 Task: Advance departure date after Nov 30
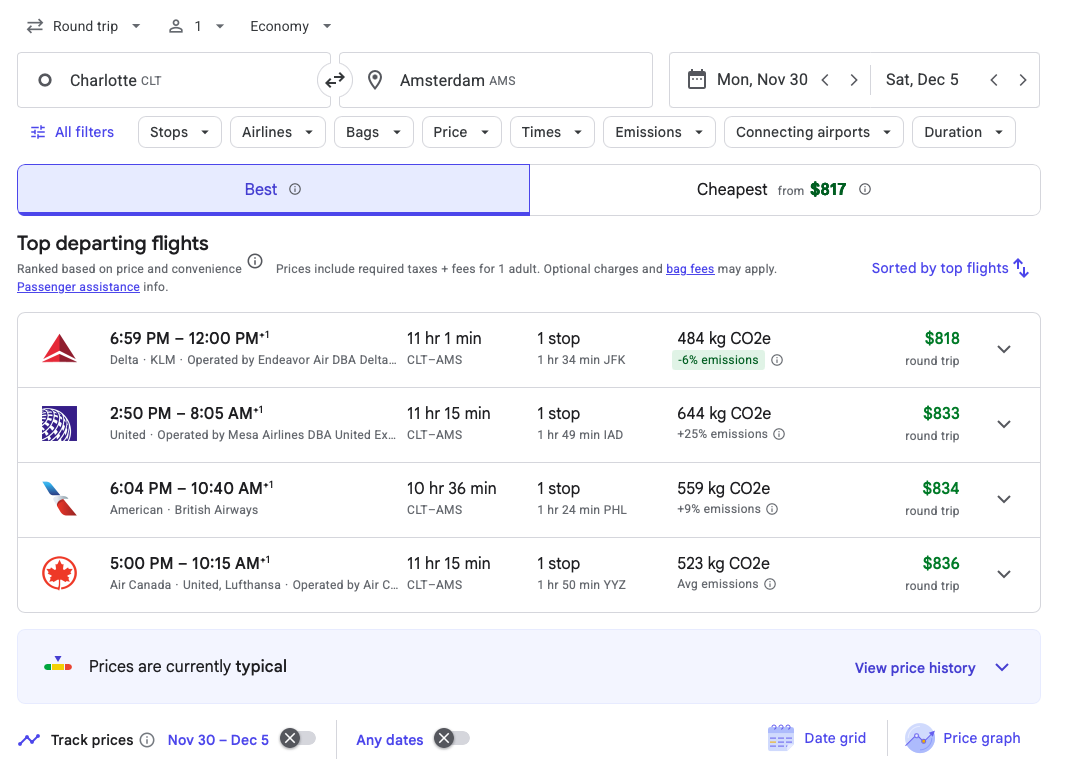tap(854, 79)
